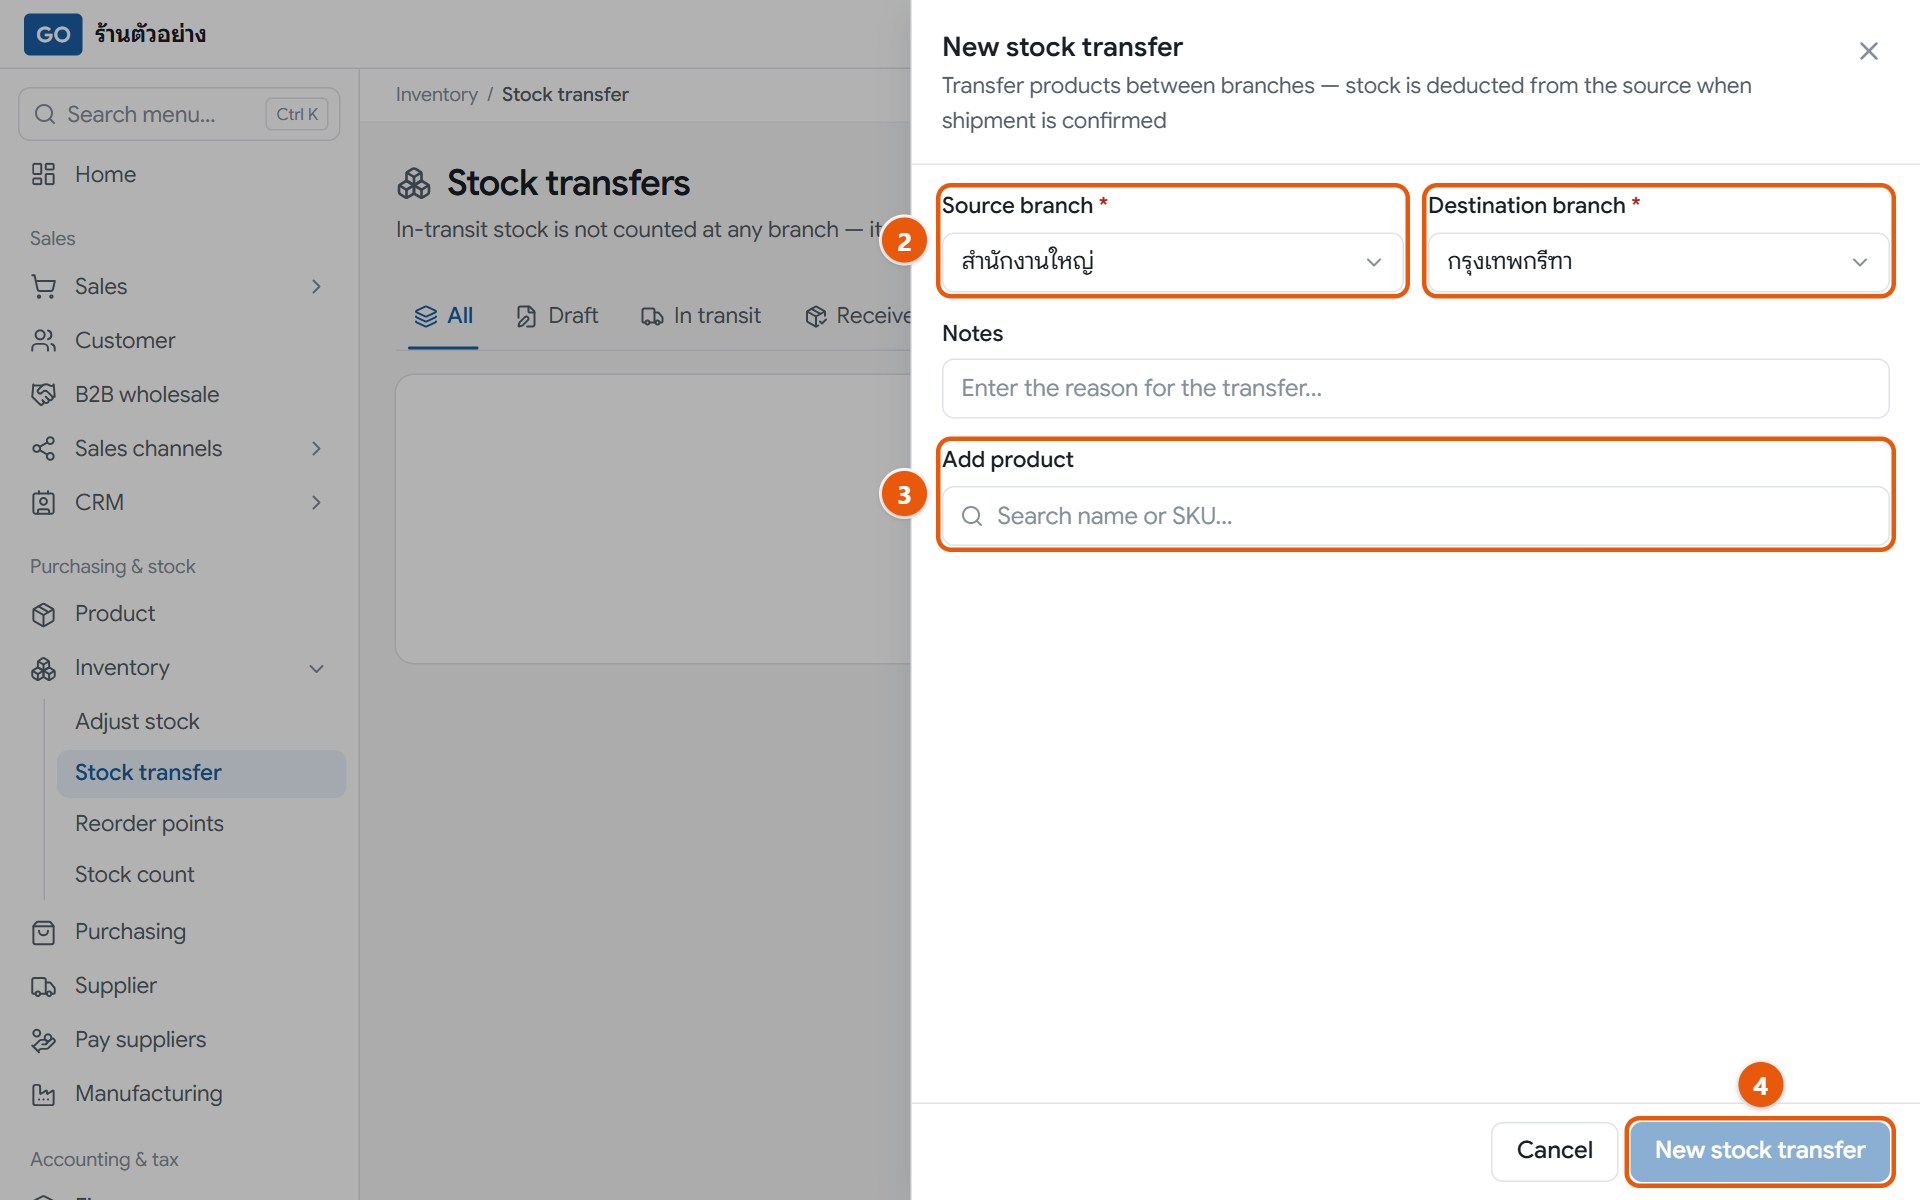
Task: Collapse the Inventory menu chevron
Action: click(x=316, y=668)
